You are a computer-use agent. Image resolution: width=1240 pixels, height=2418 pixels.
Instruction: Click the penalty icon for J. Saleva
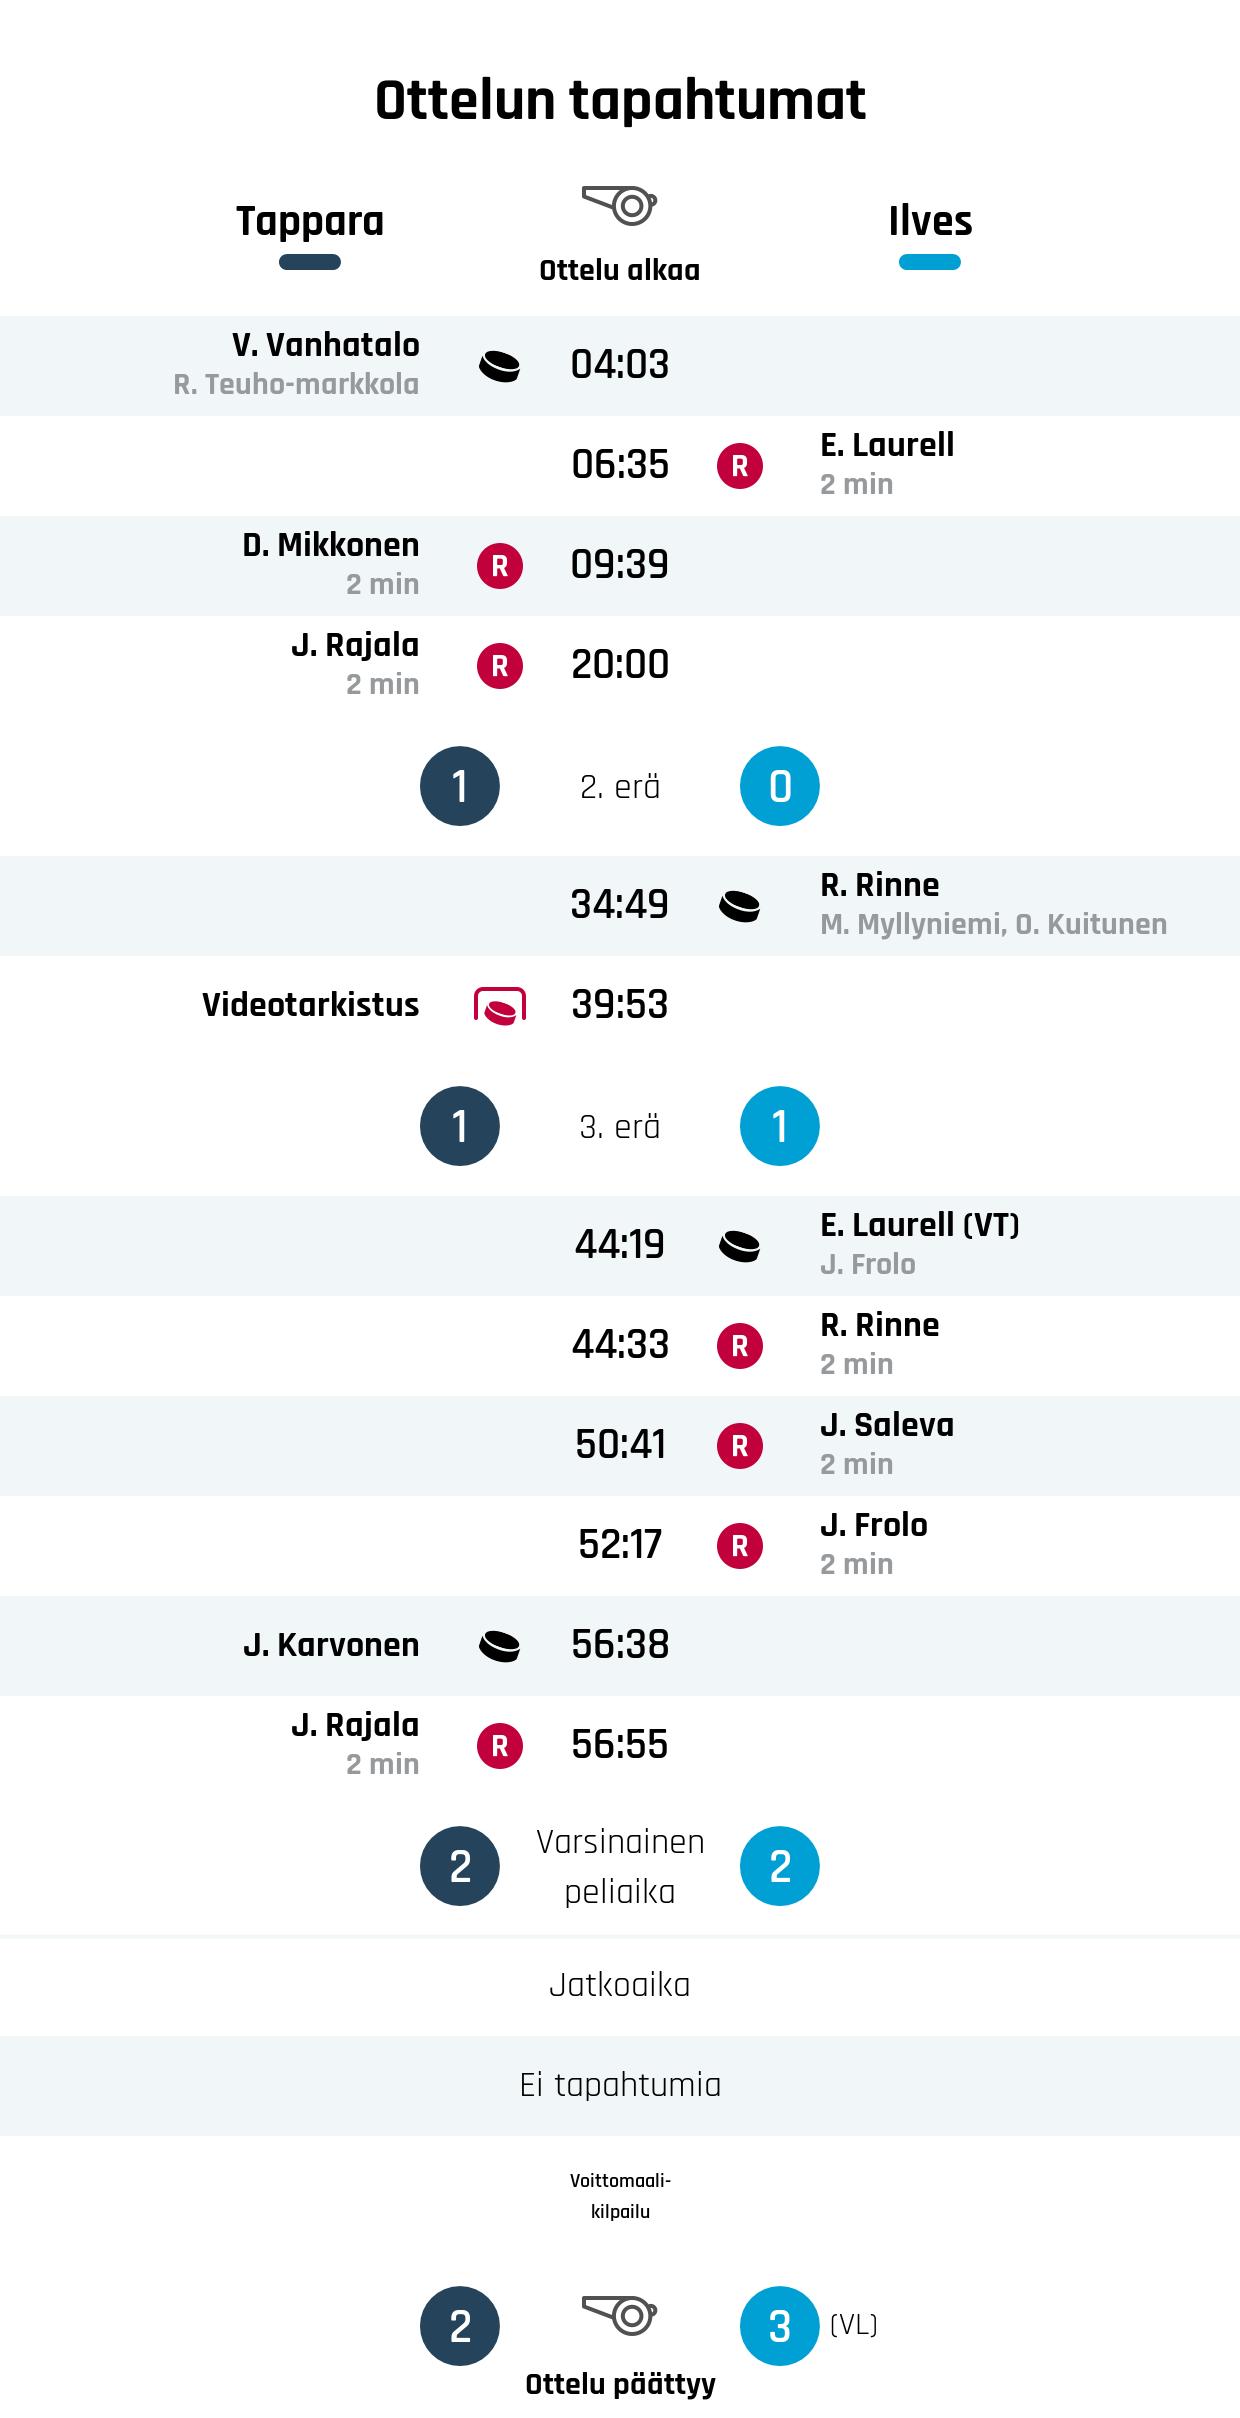pyautogui.click(x=740, y=1446)
